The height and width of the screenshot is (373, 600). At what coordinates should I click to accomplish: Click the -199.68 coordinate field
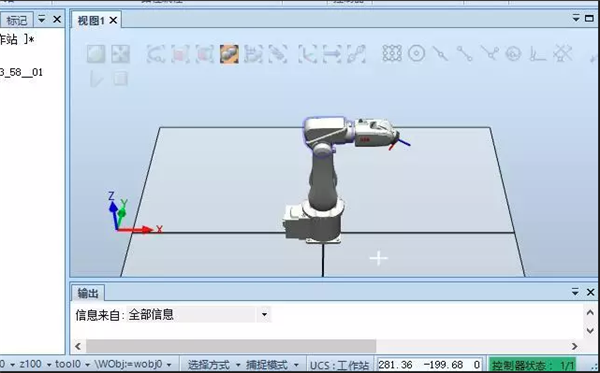443,365
